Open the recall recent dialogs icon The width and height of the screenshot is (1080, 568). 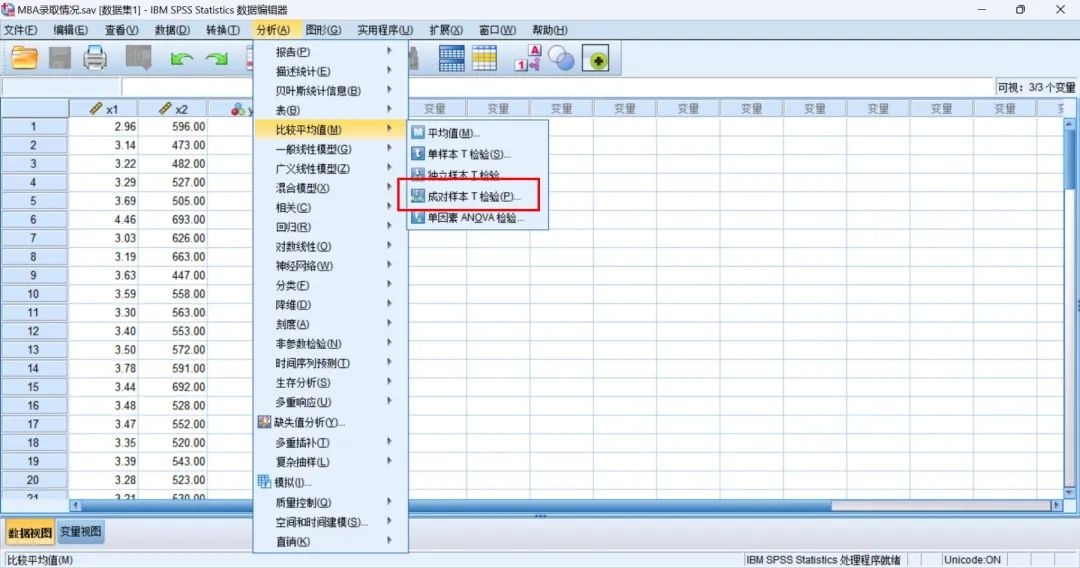coord(138,58)
